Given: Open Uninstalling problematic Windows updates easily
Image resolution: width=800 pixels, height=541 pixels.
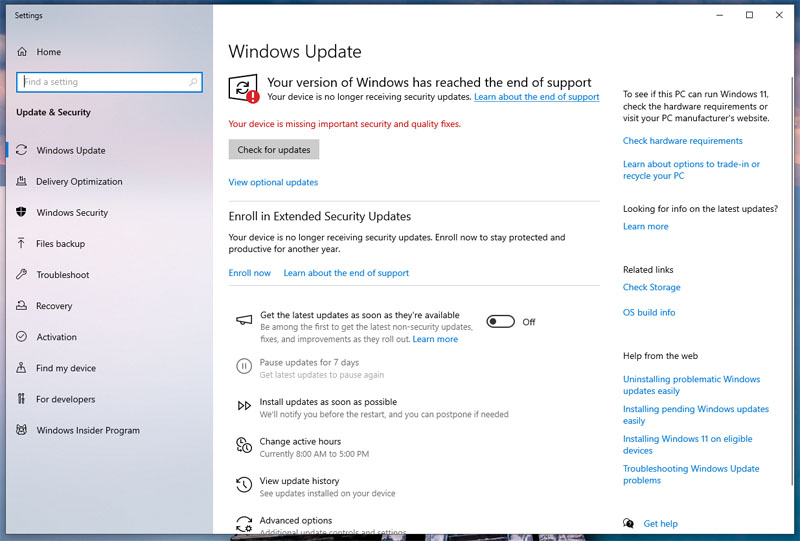Looking at the screenshot, I should [x=691, y=385].
